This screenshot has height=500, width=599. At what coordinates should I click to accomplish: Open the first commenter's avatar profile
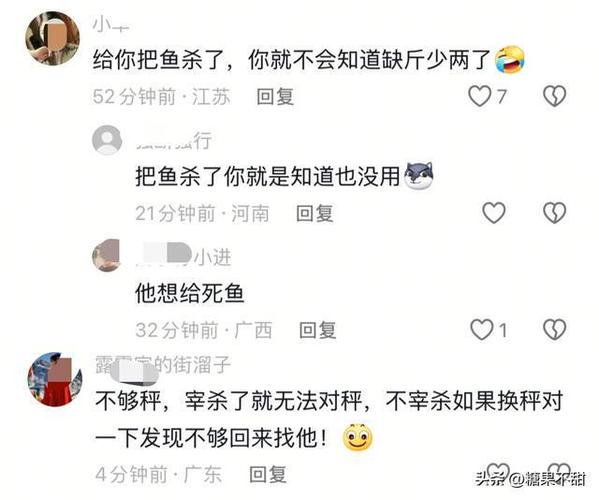tap(52, 38)
